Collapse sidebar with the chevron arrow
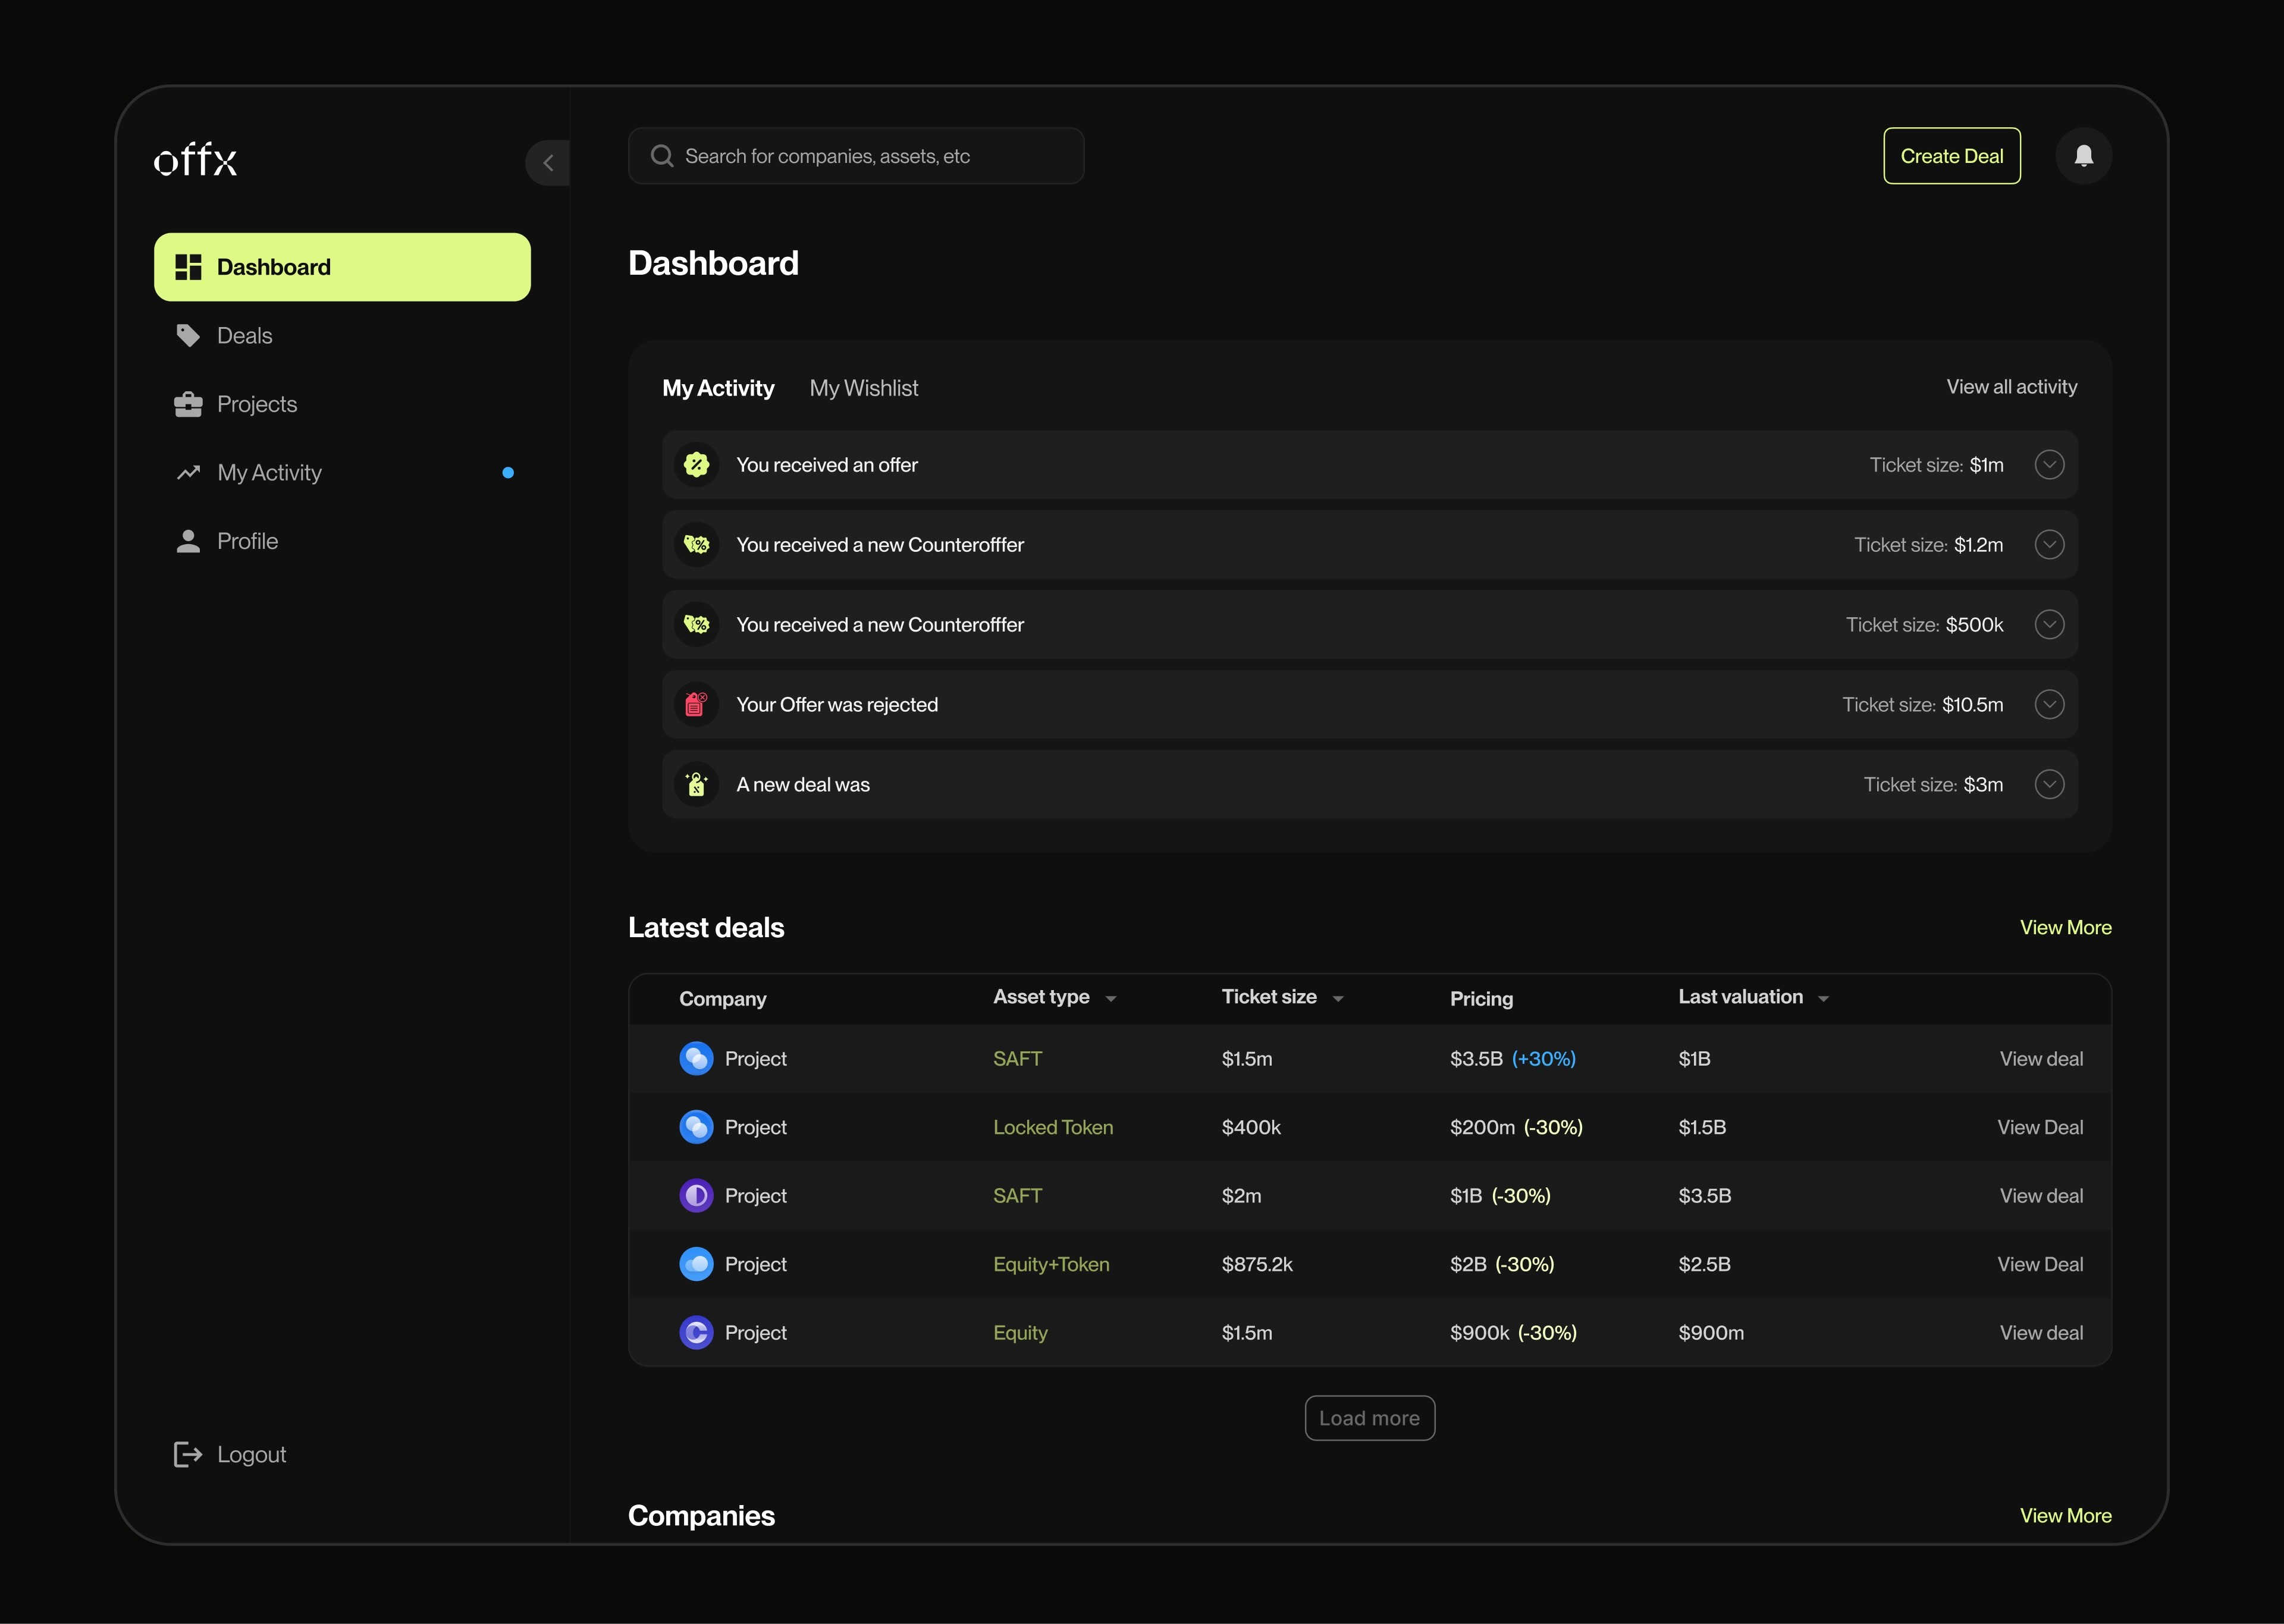The image size is (2284, 1624). 548,163
